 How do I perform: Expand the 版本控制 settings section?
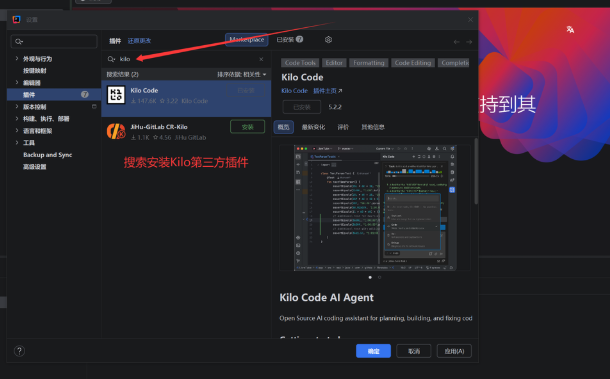click(x=17, y=106)
